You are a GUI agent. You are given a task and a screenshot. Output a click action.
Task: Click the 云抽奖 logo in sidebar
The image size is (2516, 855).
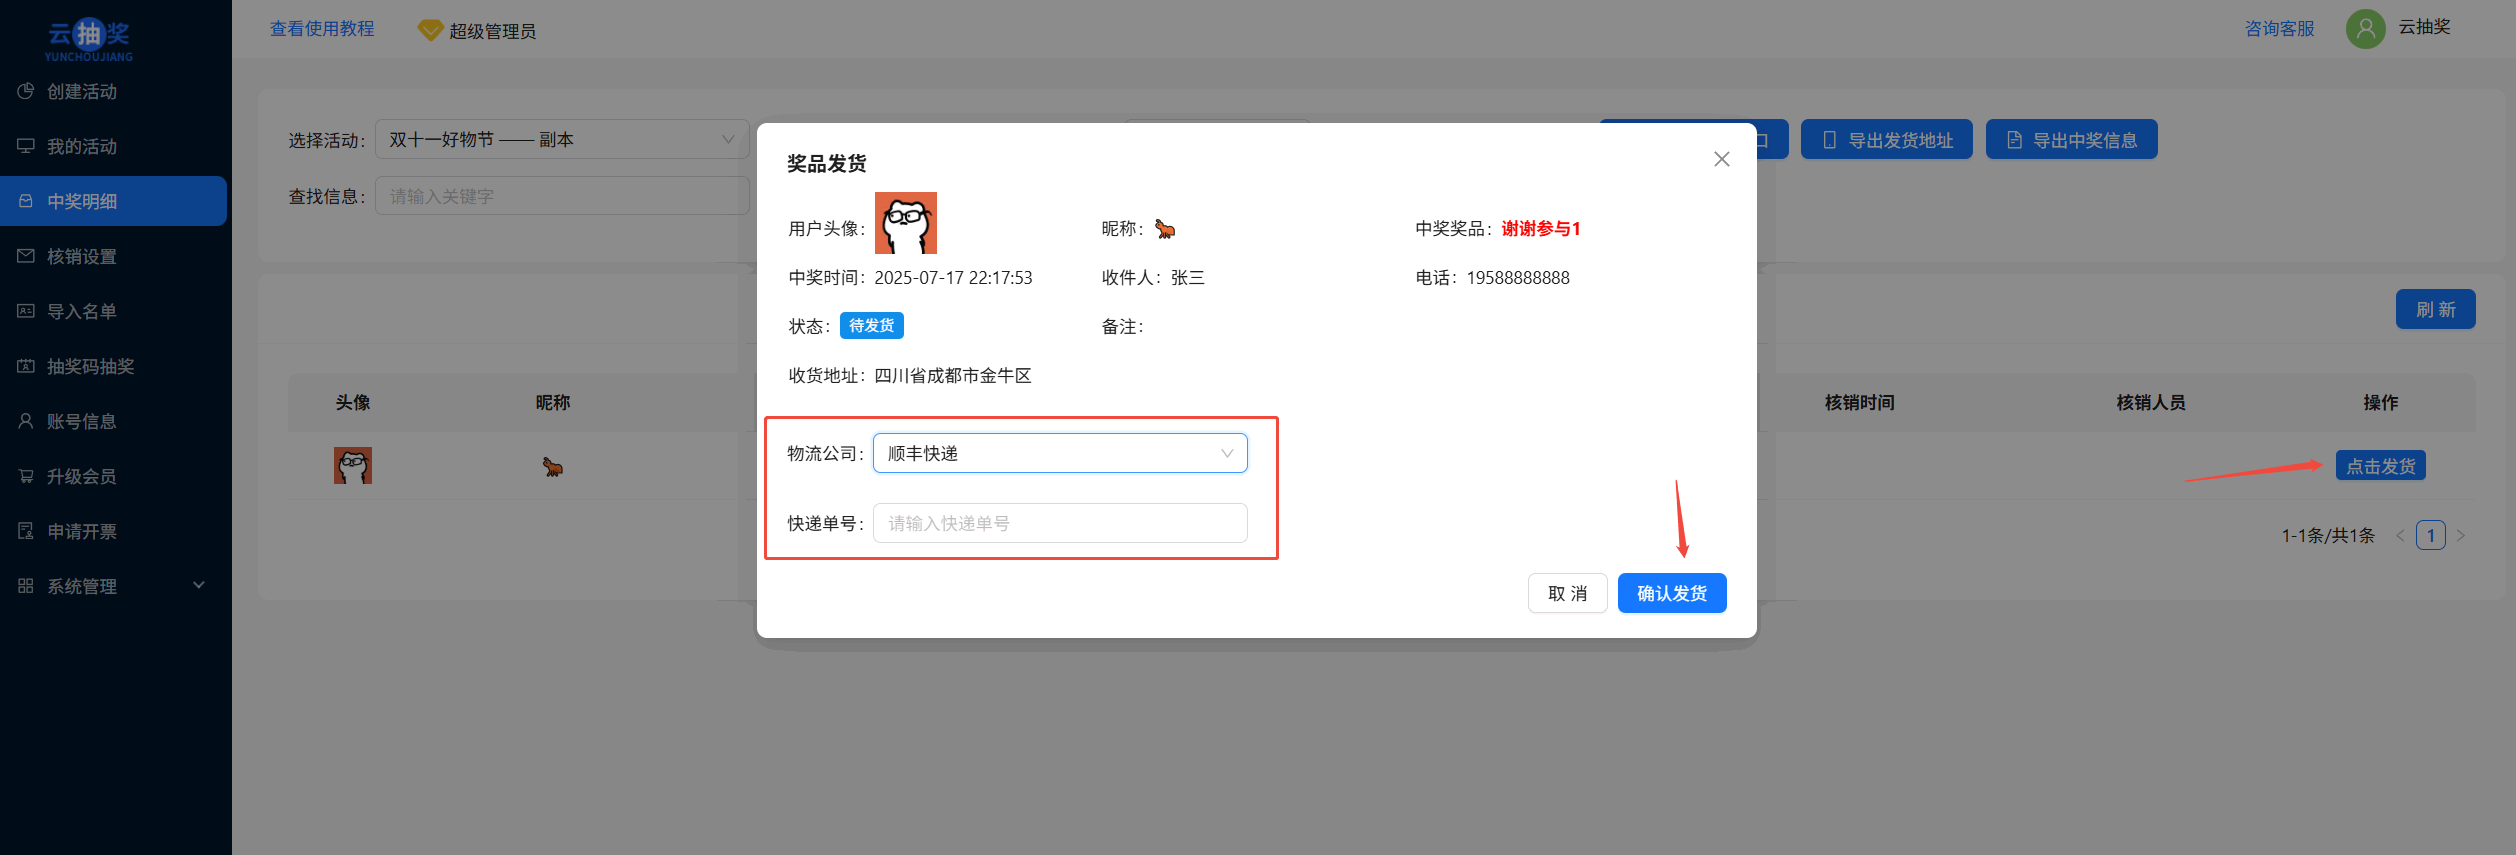coord(89,39)
